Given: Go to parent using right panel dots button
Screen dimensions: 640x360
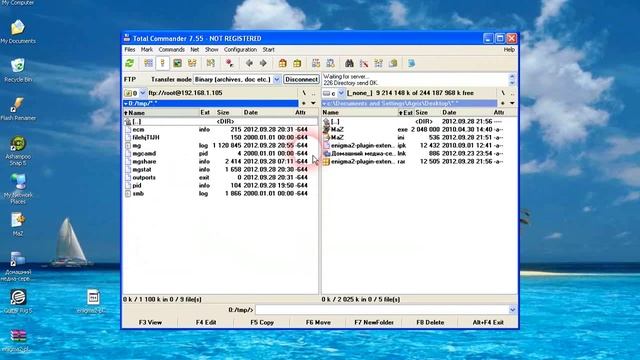Looking at the screenshot, I should 513,93.
